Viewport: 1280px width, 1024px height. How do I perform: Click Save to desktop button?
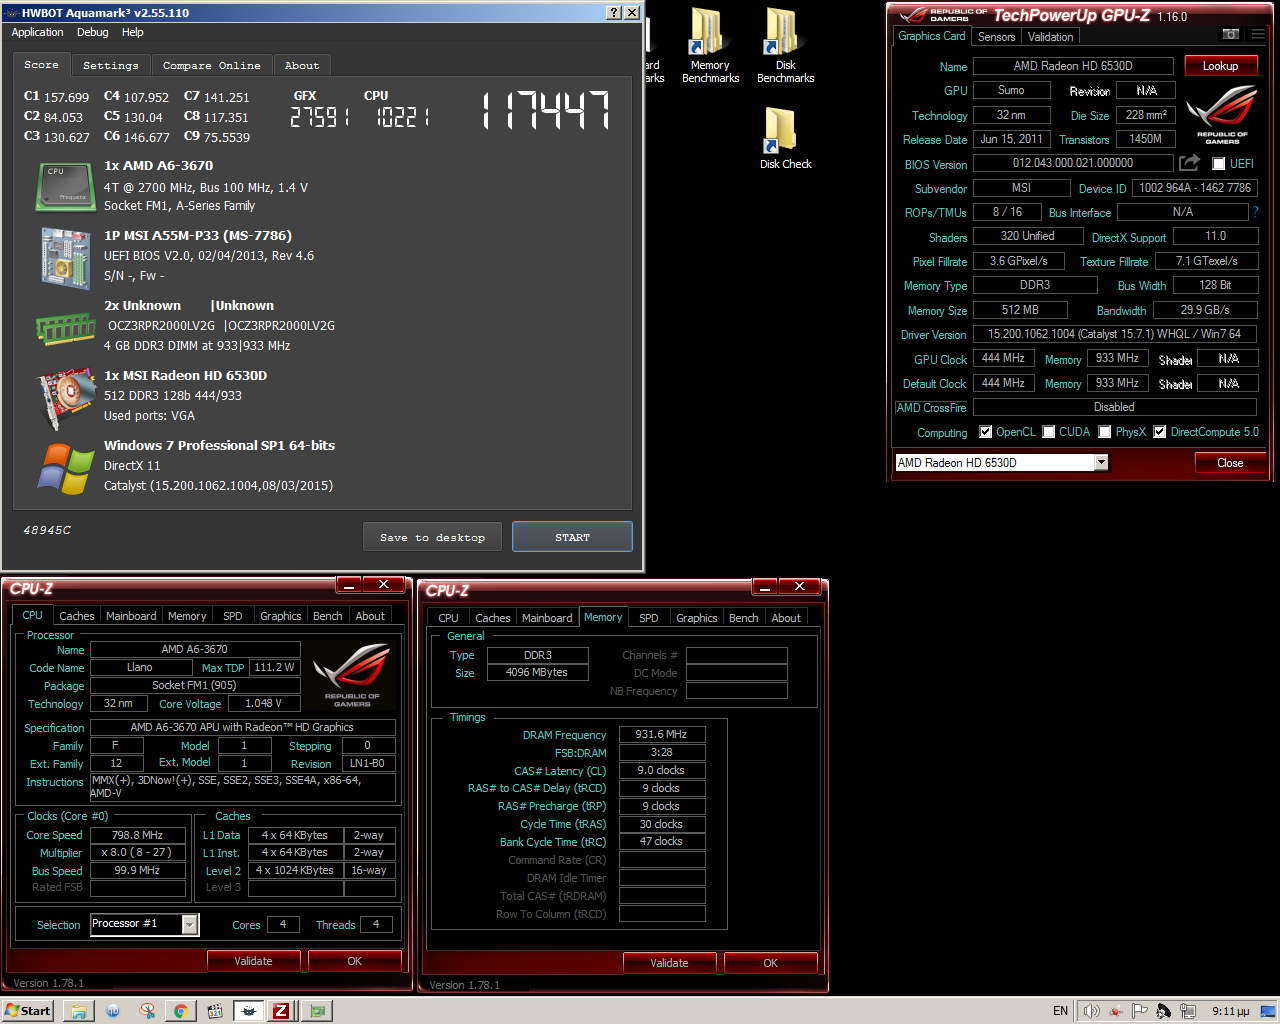point(433,537)
